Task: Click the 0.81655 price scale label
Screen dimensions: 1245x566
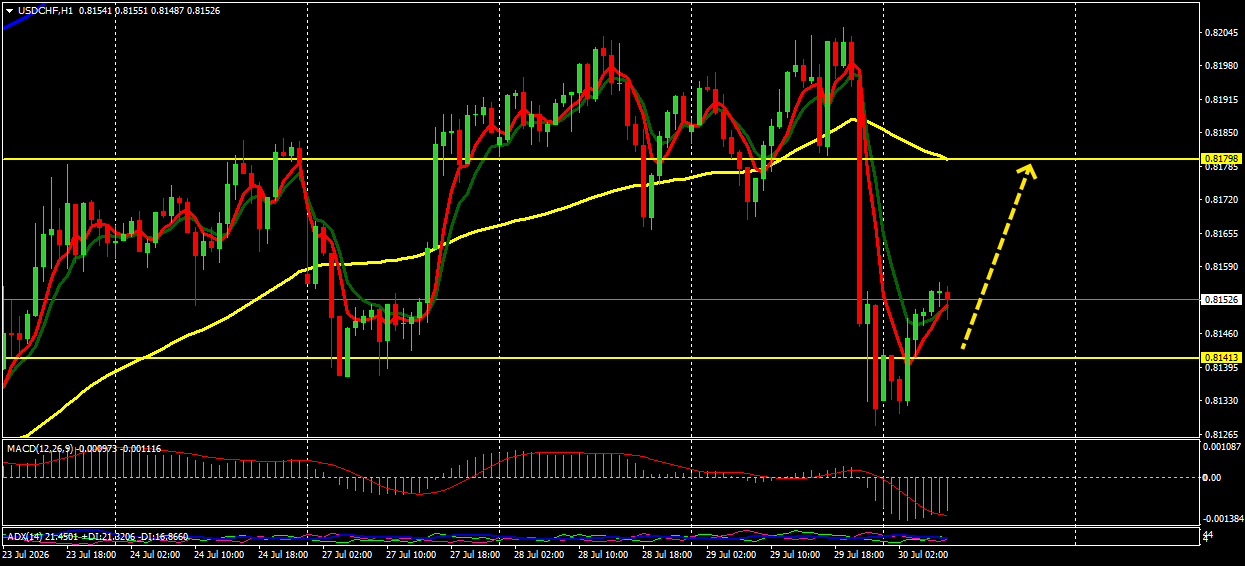Action: (1221, 234)
